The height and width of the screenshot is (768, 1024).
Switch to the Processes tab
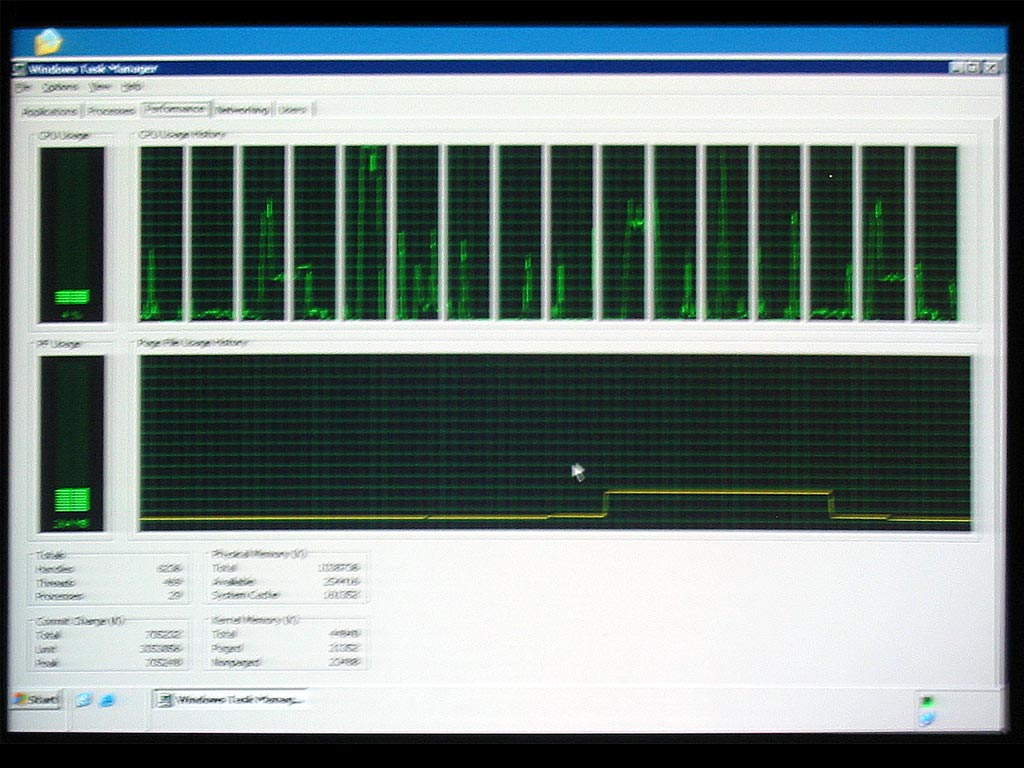111,111
